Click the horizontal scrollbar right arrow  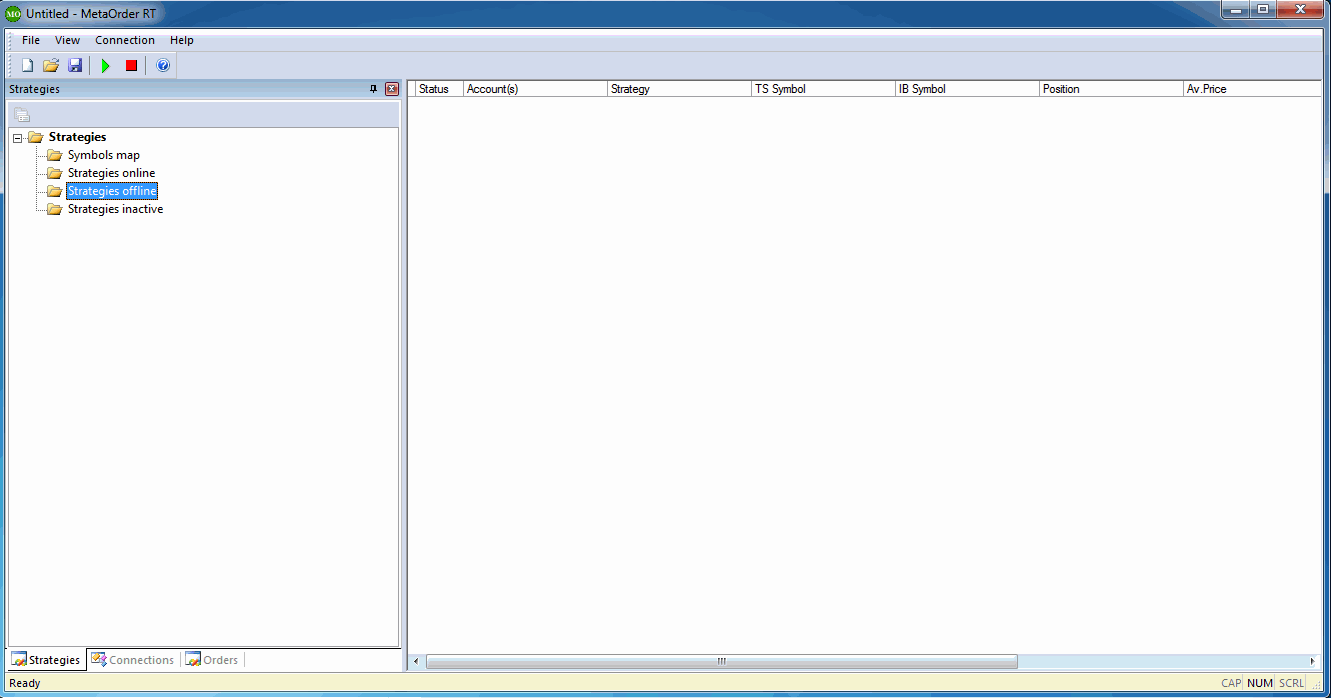coord(1313,662)
